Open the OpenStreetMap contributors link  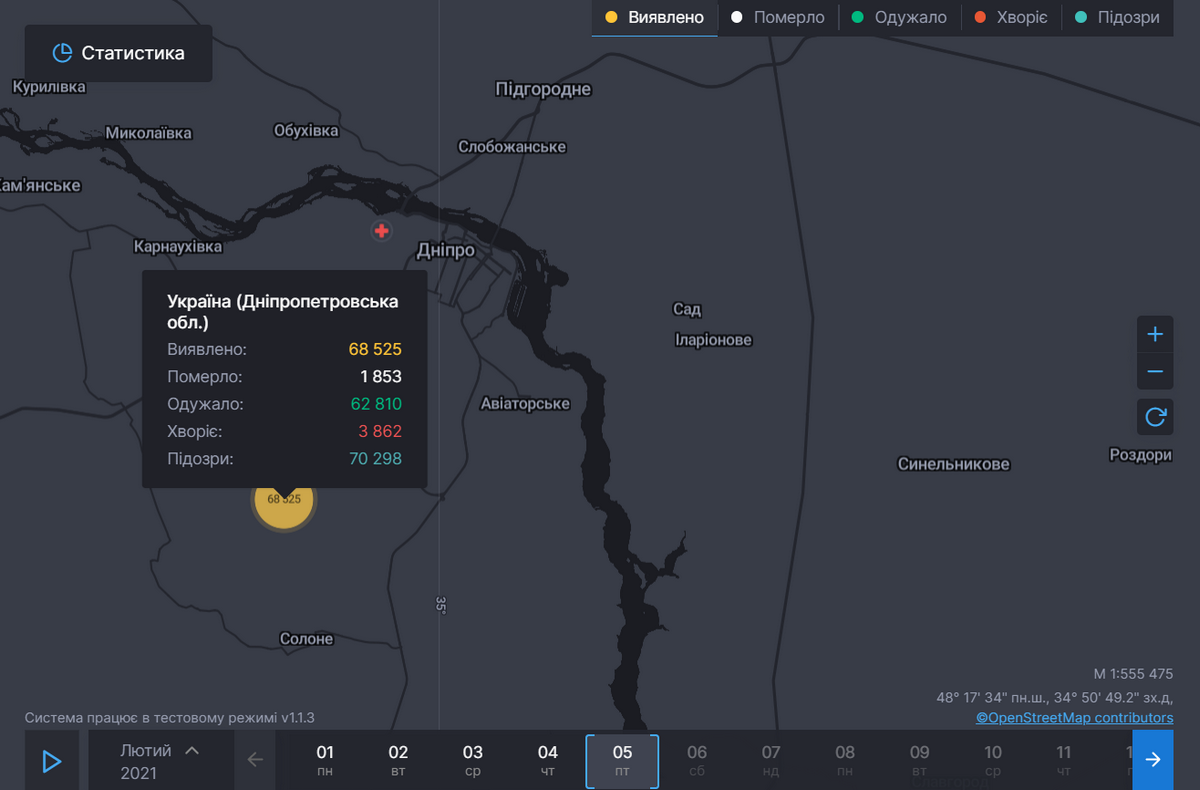pyautogui.click(x=1074, y=717)
